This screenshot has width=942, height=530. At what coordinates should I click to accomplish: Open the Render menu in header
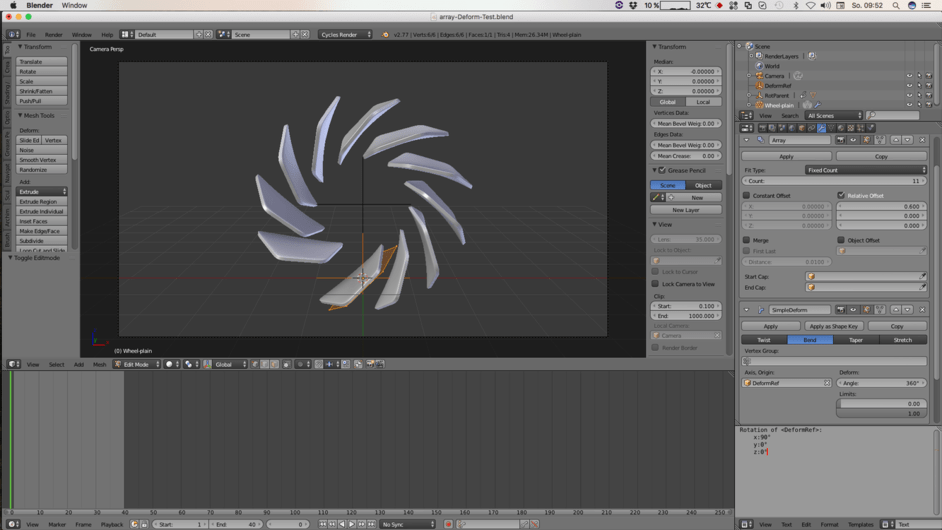coord(53,34)
